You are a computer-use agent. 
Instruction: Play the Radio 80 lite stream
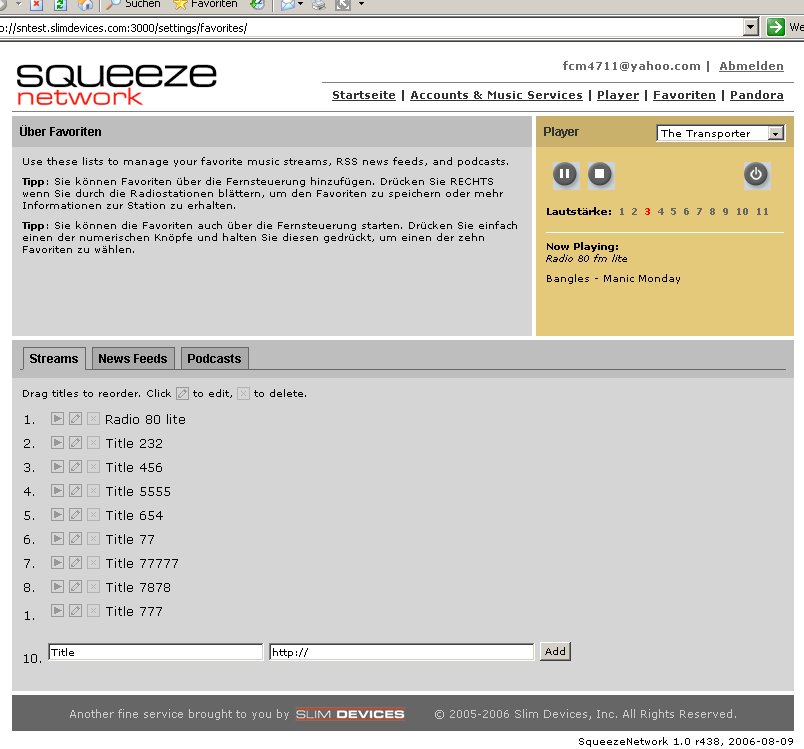point(57,419)
